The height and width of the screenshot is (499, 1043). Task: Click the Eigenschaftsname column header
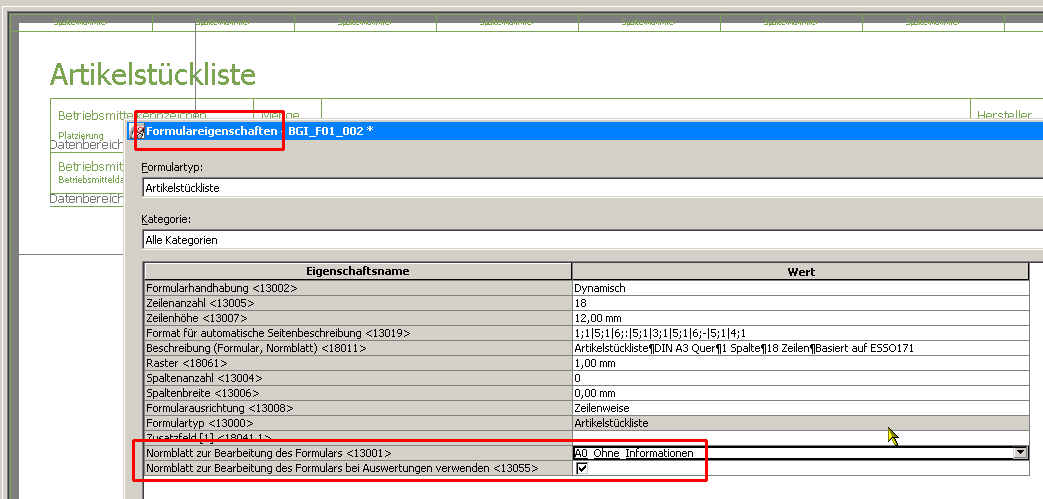coord(358,271)
